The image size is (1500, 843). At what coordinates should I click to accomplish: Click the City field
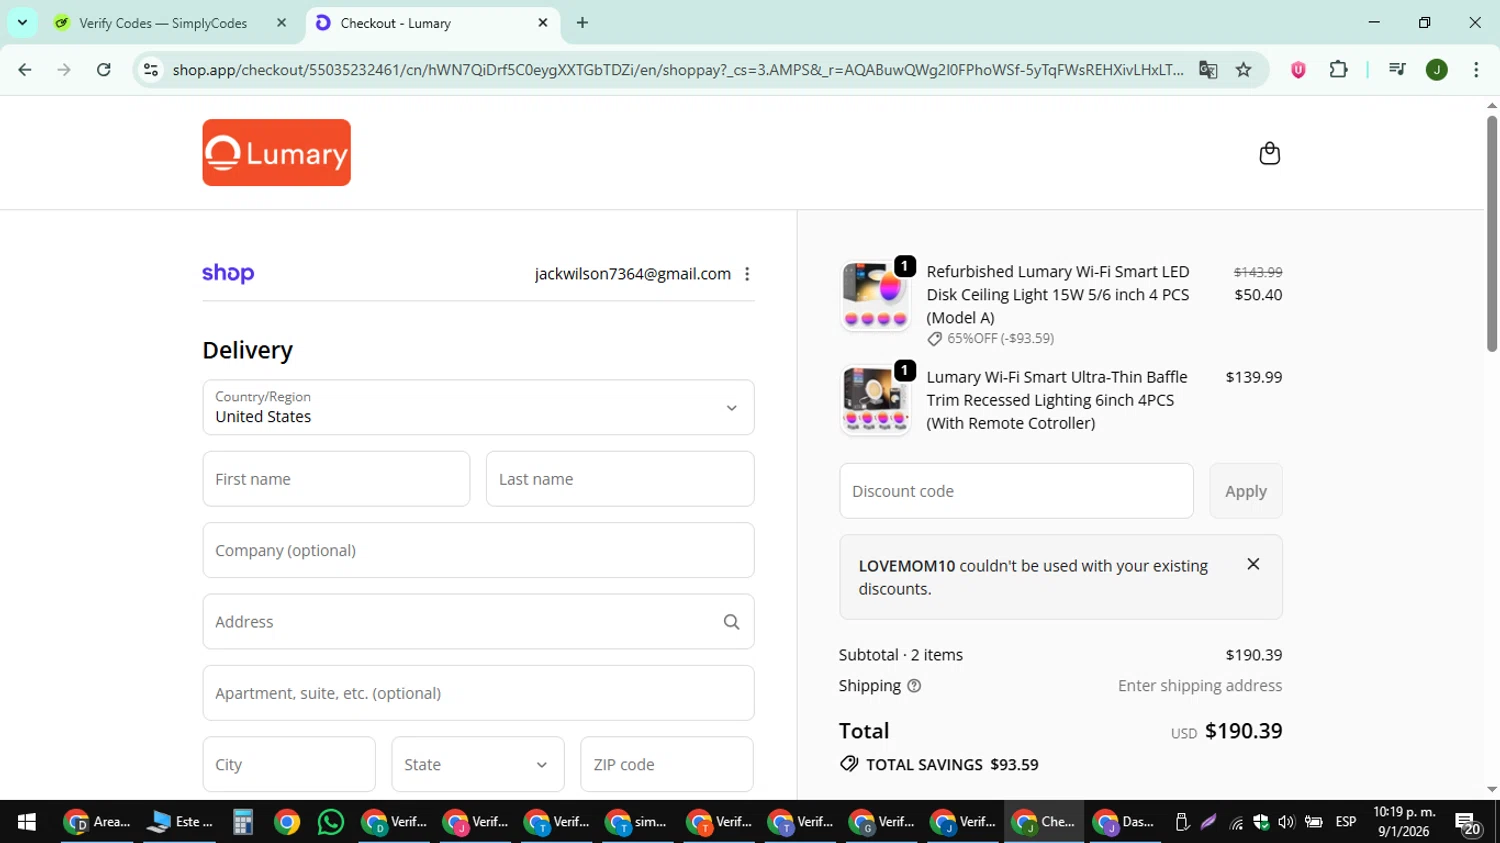pyautogui.click(x=289, y=764)
